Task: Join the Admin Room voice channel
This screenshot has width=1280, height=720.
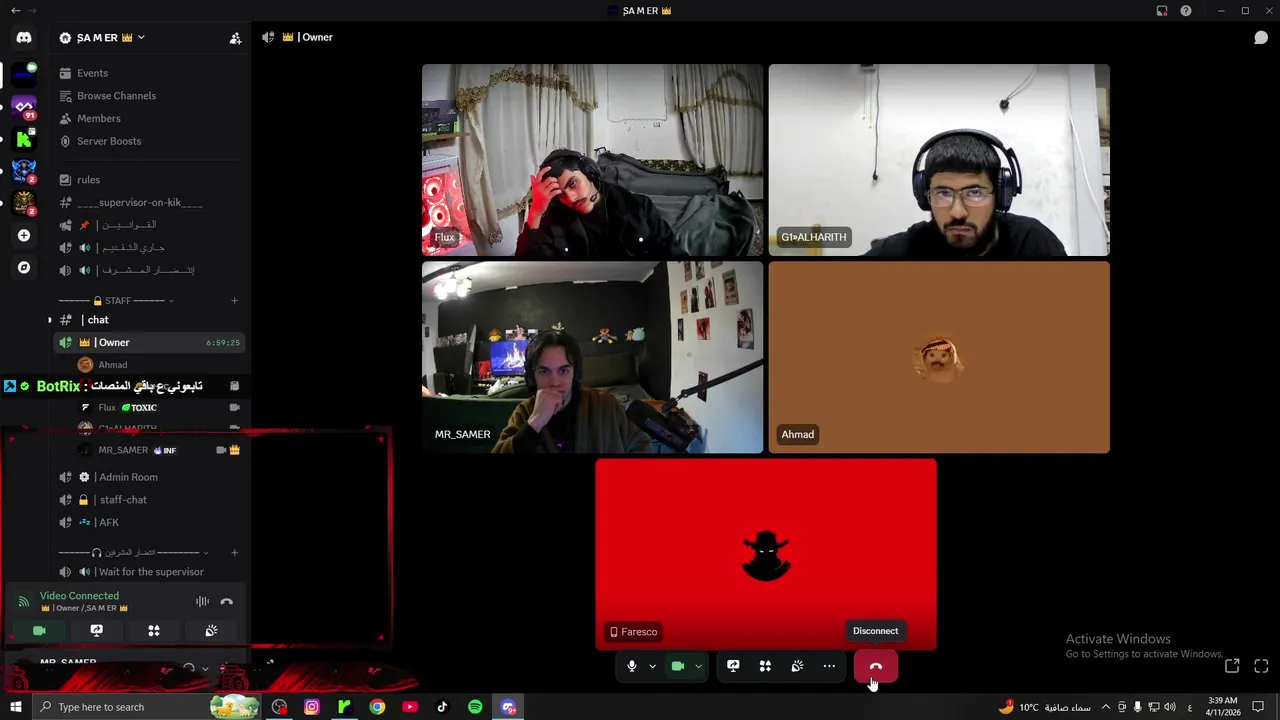Action: (x=150, y=477)
